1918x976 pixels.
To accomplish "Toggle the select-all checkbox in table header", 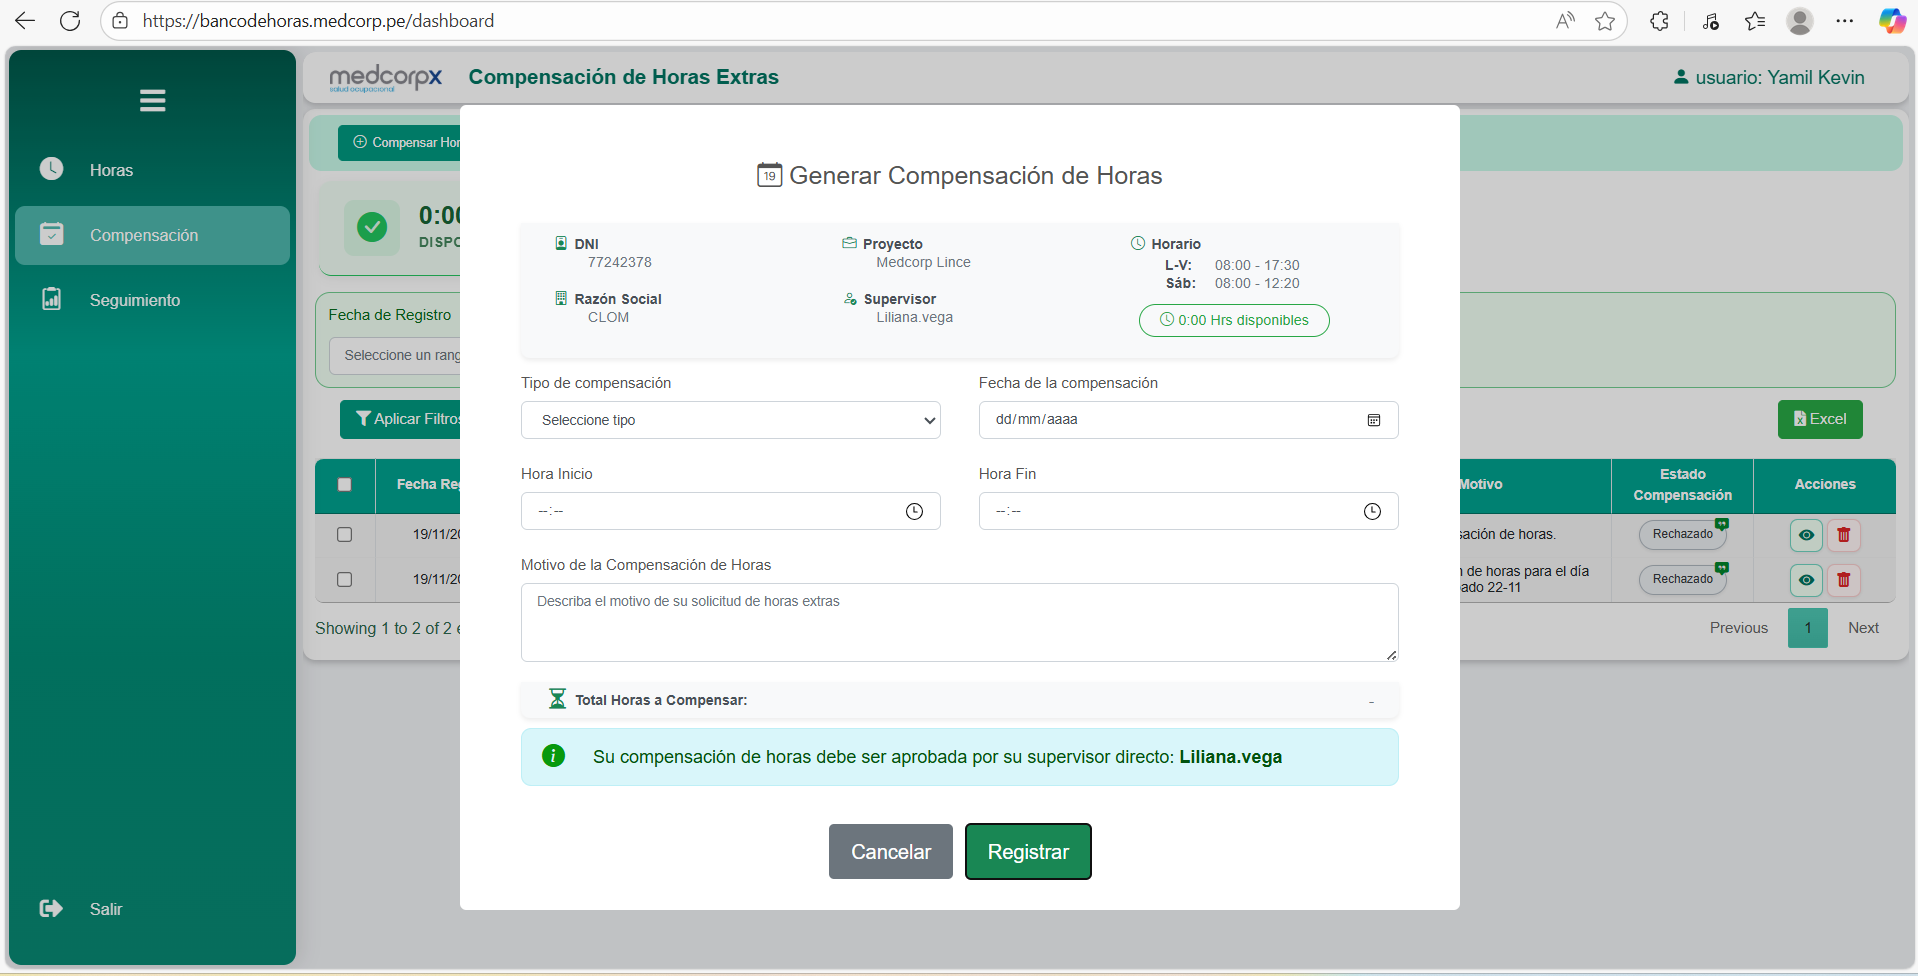I will point(345,485).
